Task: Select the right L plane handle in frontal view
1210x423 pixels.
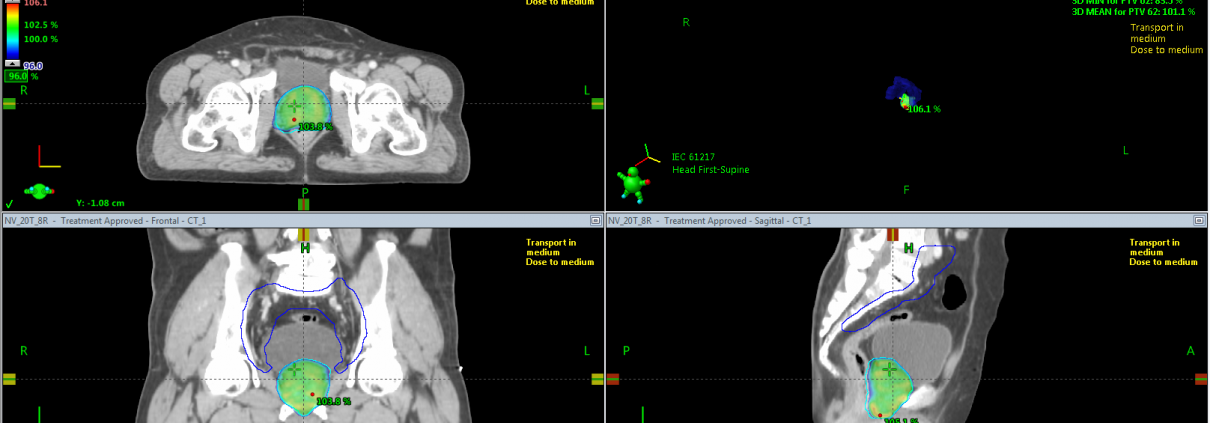Action: pos(597,379)
